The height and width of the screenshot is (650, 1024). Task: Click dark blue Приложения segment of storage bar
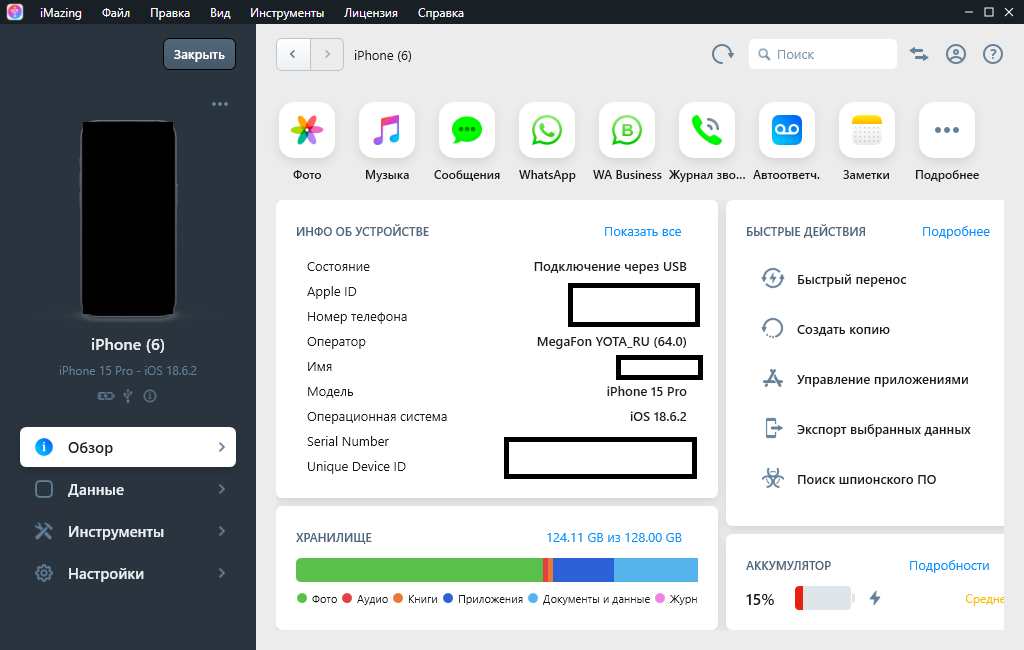click(x=583, y=570)
